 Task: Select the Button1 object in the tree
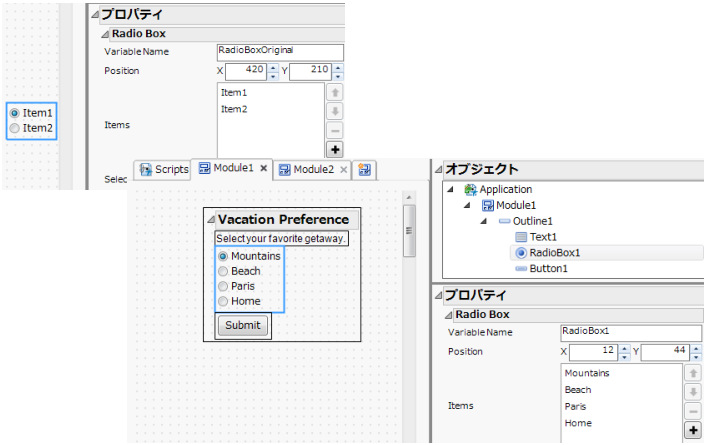click(549, 269)
